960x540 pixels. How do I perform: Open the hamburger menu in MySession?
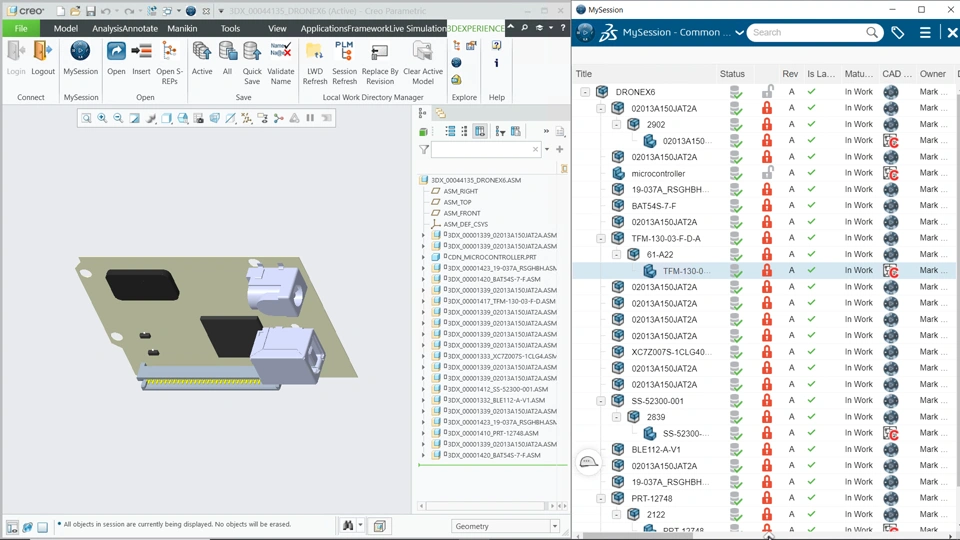point(925,32)
